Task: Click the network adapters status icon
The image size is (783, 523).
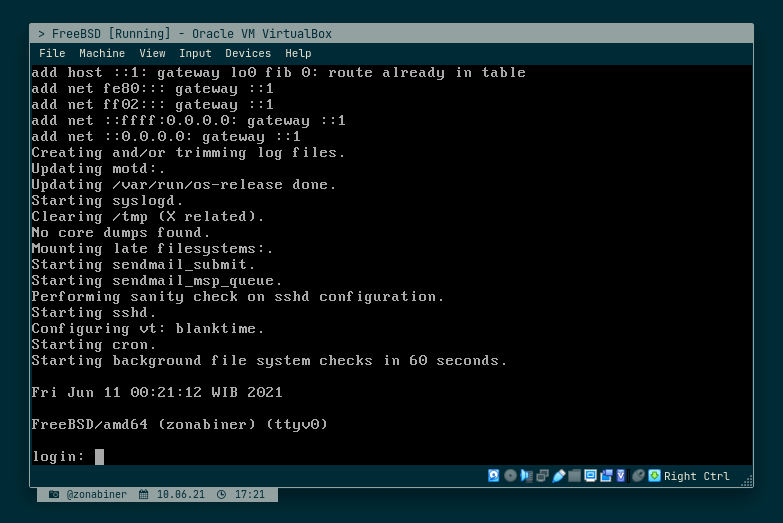Action: click(x=542, y=476)
